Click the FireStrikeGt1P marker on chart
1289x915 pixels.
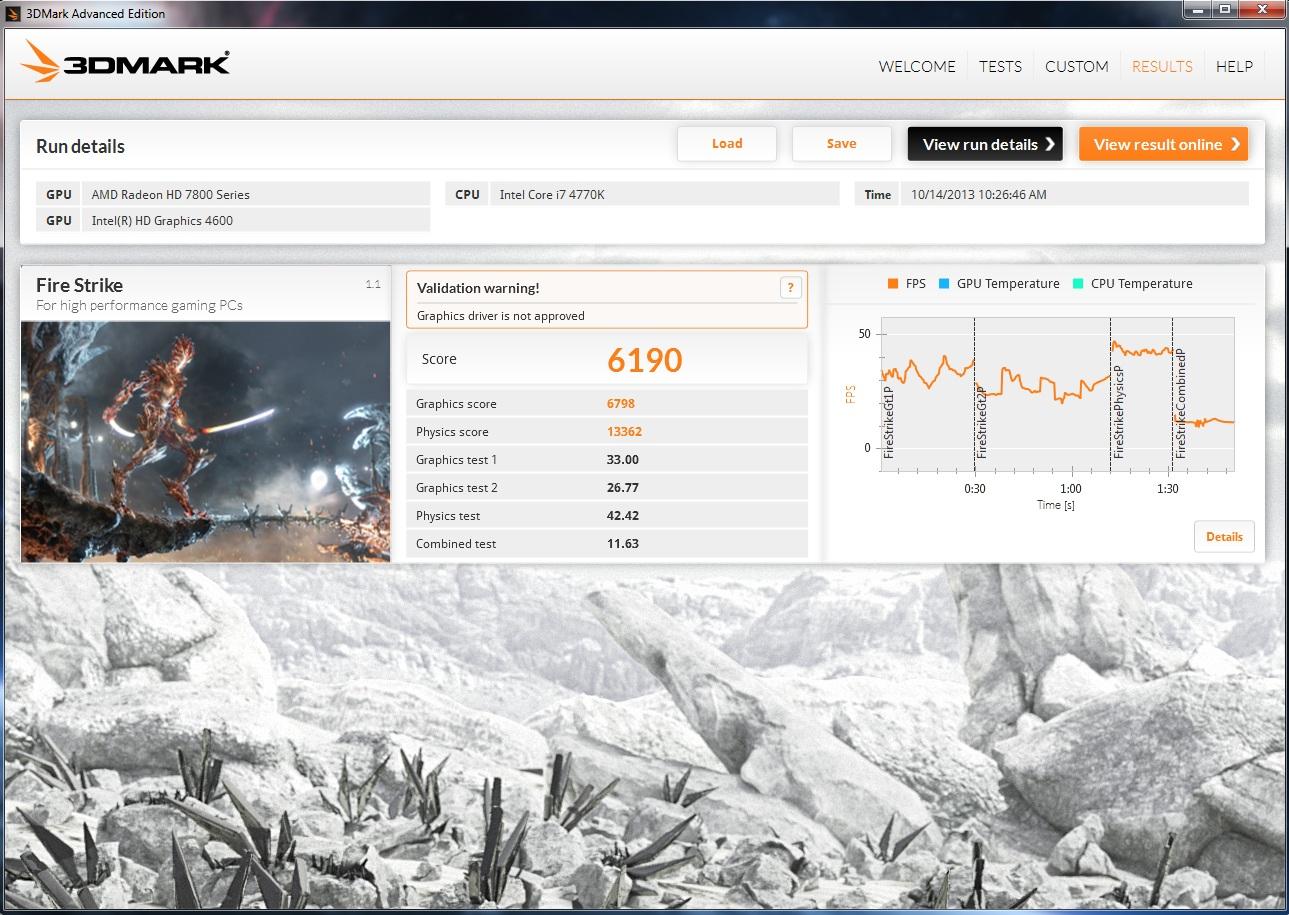[889, 422]
